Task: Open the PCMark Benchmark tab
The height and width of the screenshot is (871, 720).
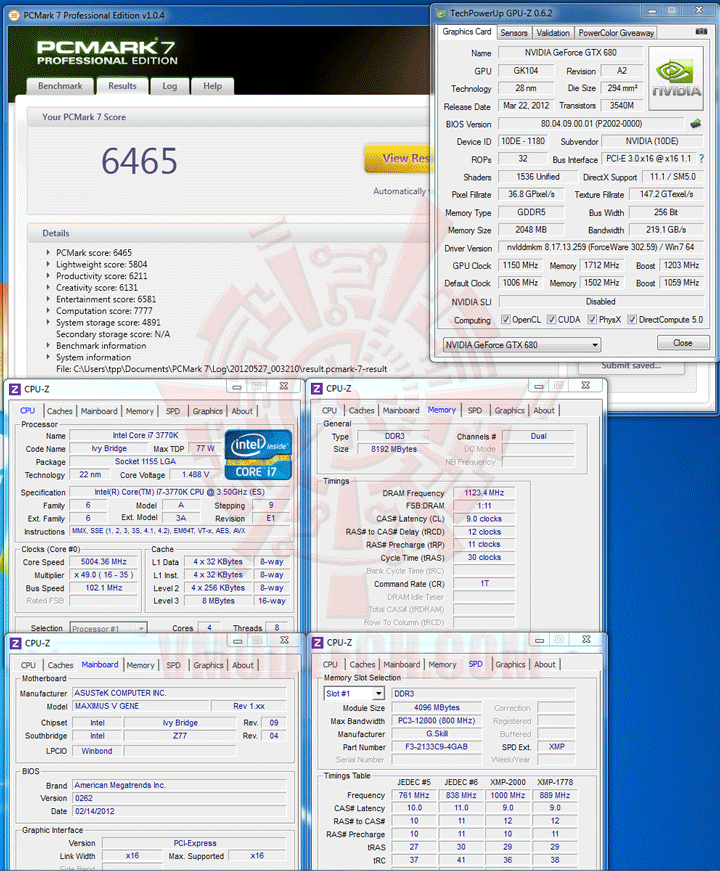Action: tap(60, 86)
